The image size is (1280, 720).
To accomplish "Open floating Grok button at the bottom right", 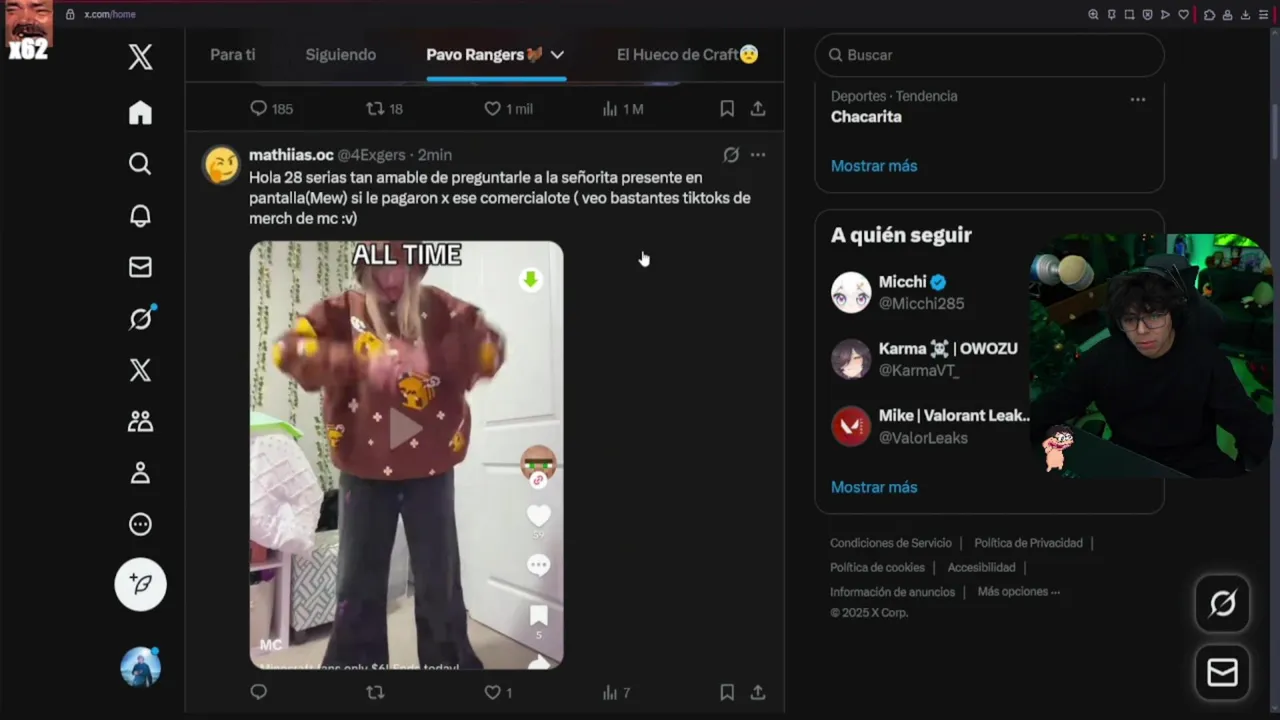I will pos(1222,603).
